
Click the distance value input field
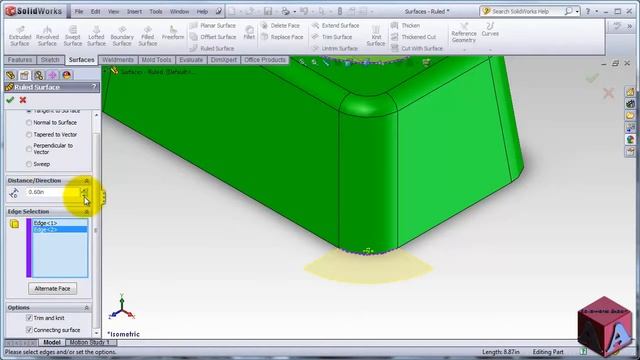tap(53, 192)
